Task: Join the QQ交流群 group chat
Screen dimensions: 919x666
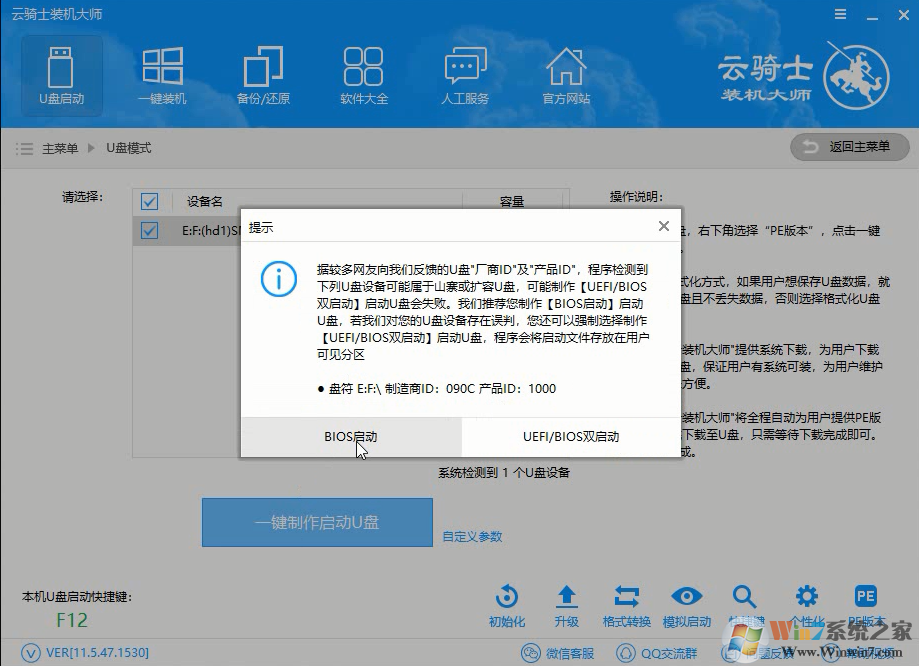Action: pos(657,652)
